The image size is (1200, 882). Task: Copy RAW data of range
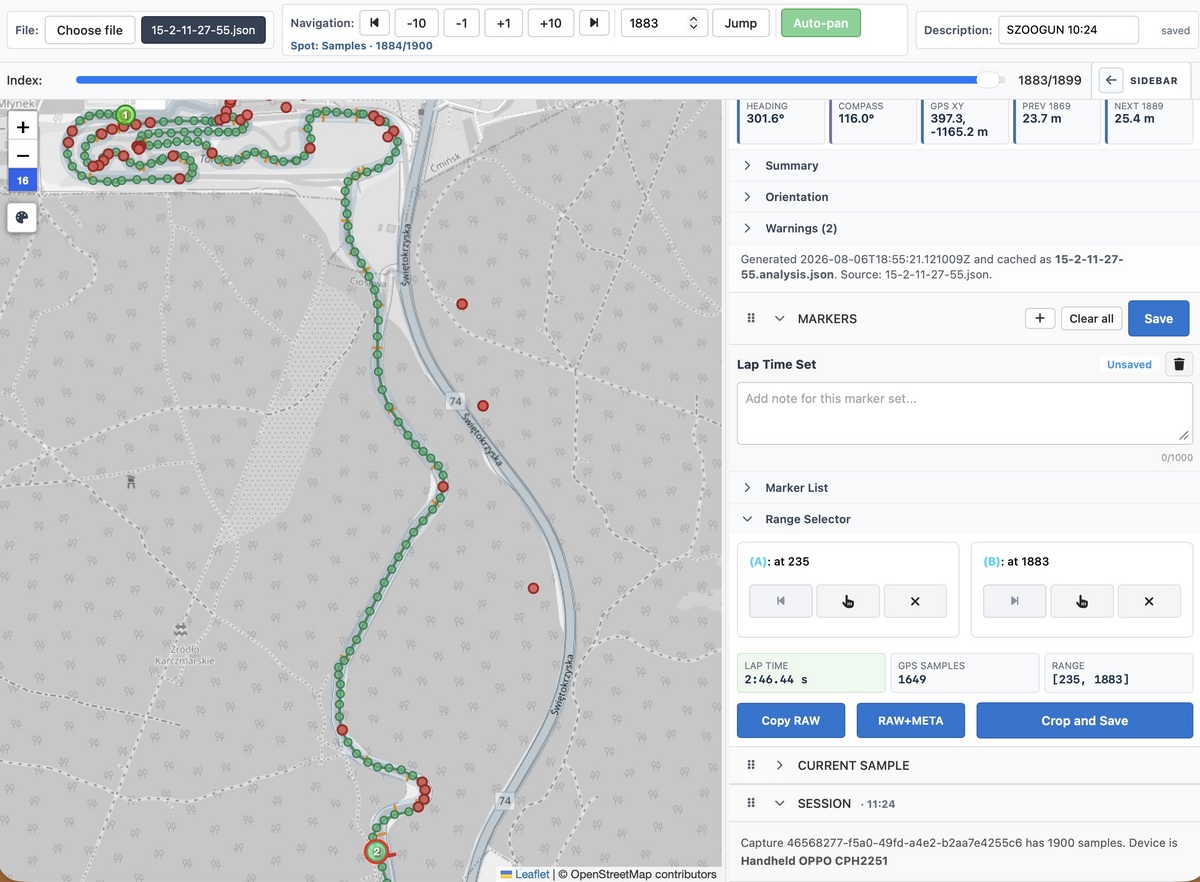coord(791,720)
